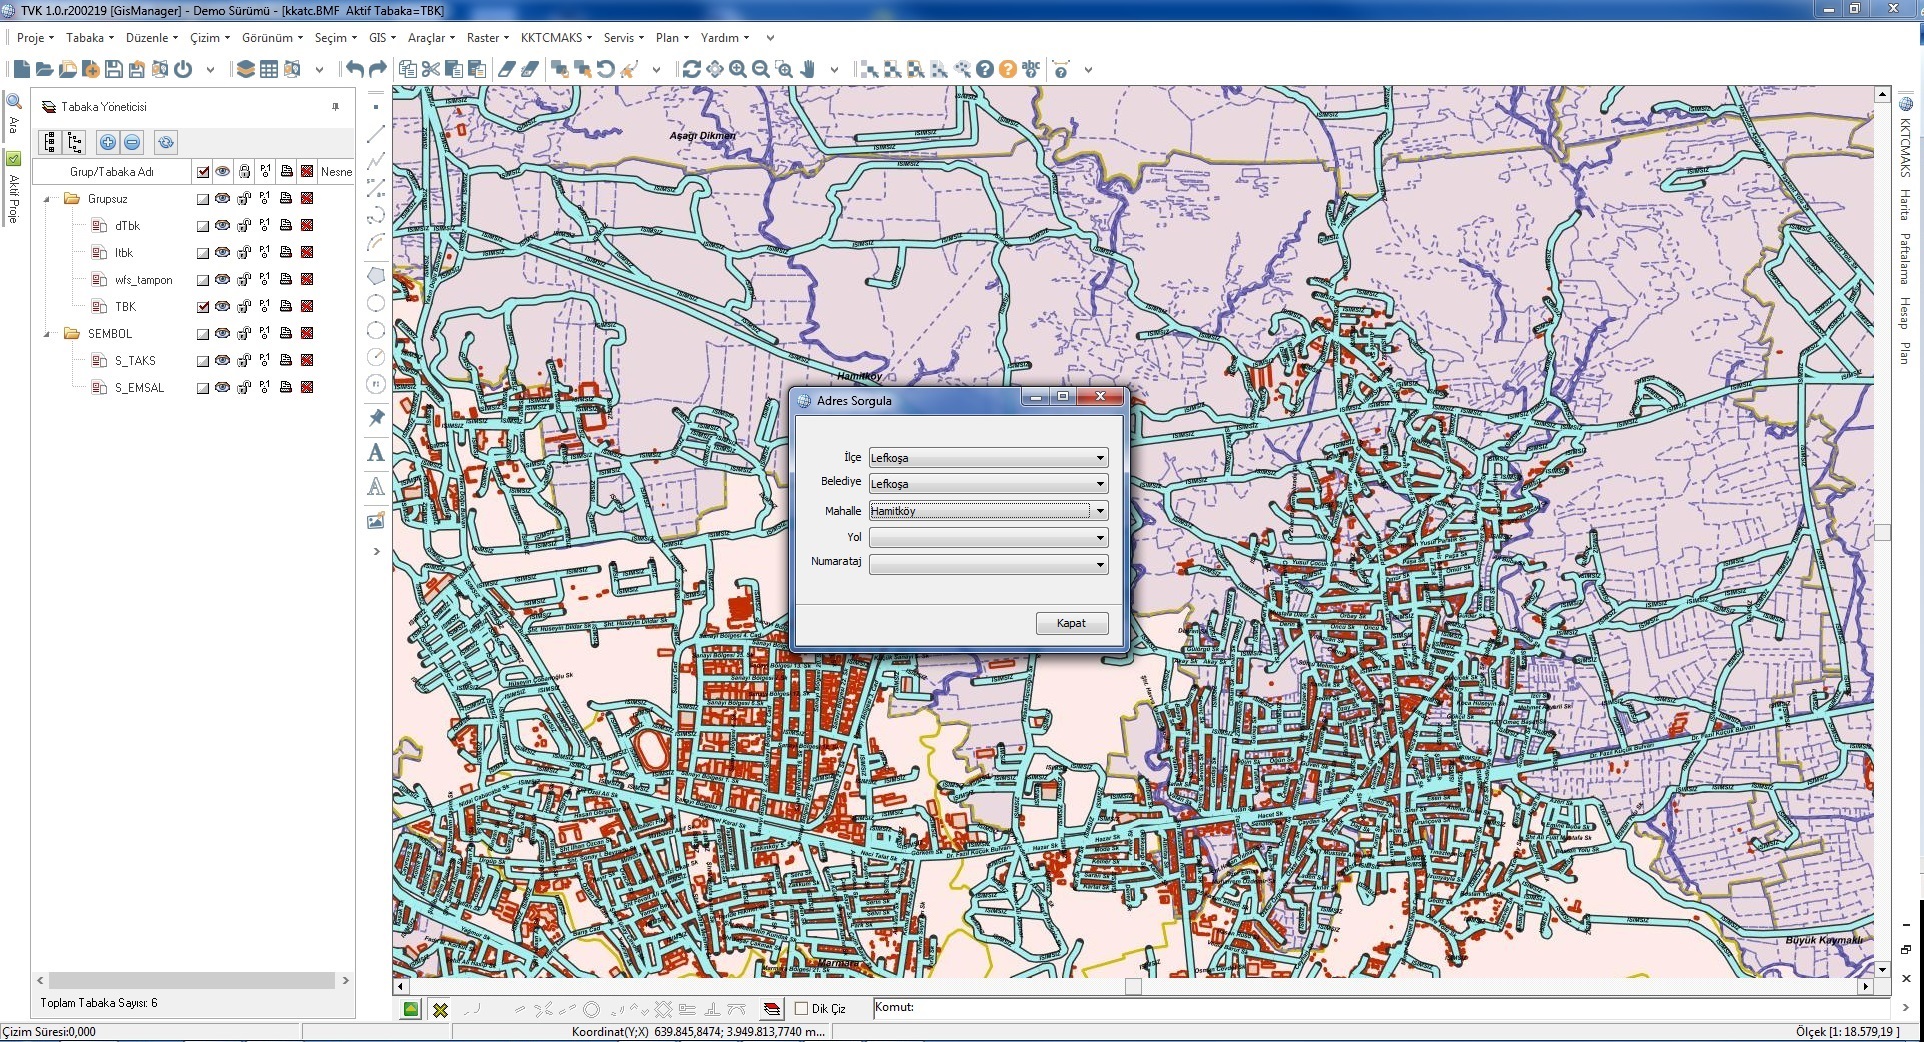Viewport: 1924px width, 1042px height.
Task: Click the New project icon in toolbar
Action: pos(21,69)
